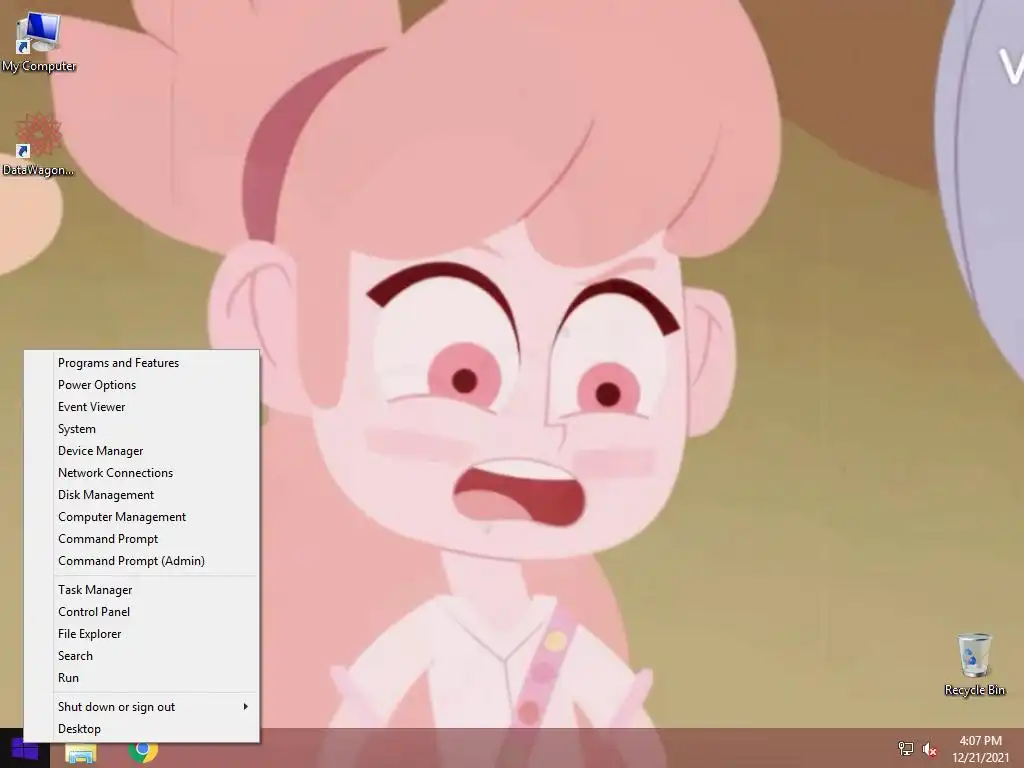Expand Shut down or sign out submenu

[x=142, y=707]
